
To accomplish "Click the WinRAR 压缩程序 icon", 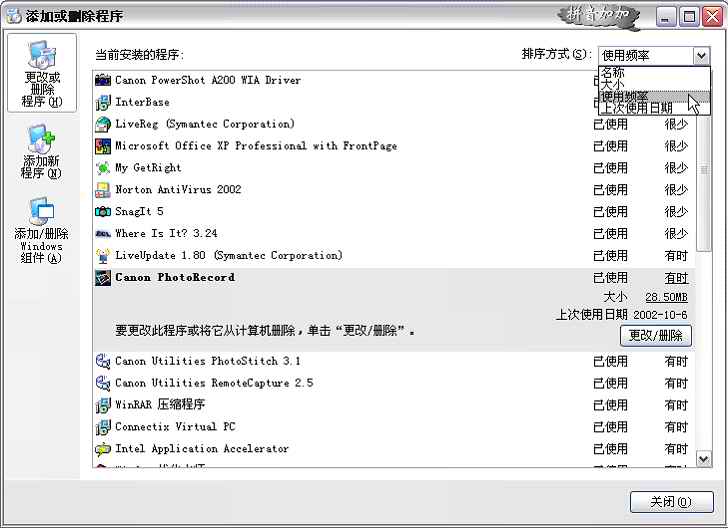I will coord(103,405).
